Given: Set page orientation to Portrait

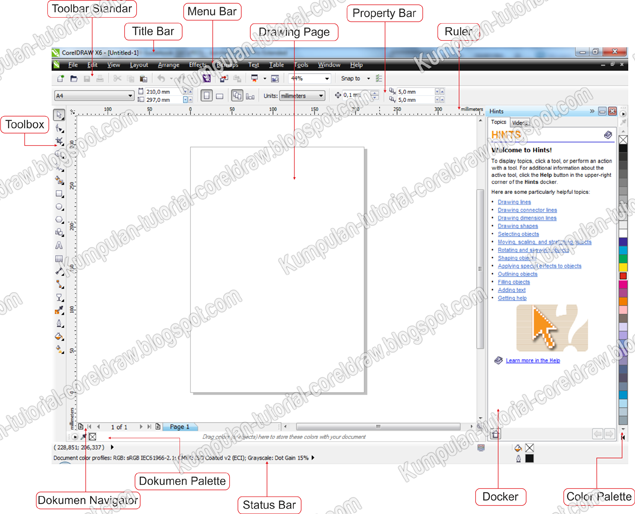Looking at the screenshot, I should [207, 96].
